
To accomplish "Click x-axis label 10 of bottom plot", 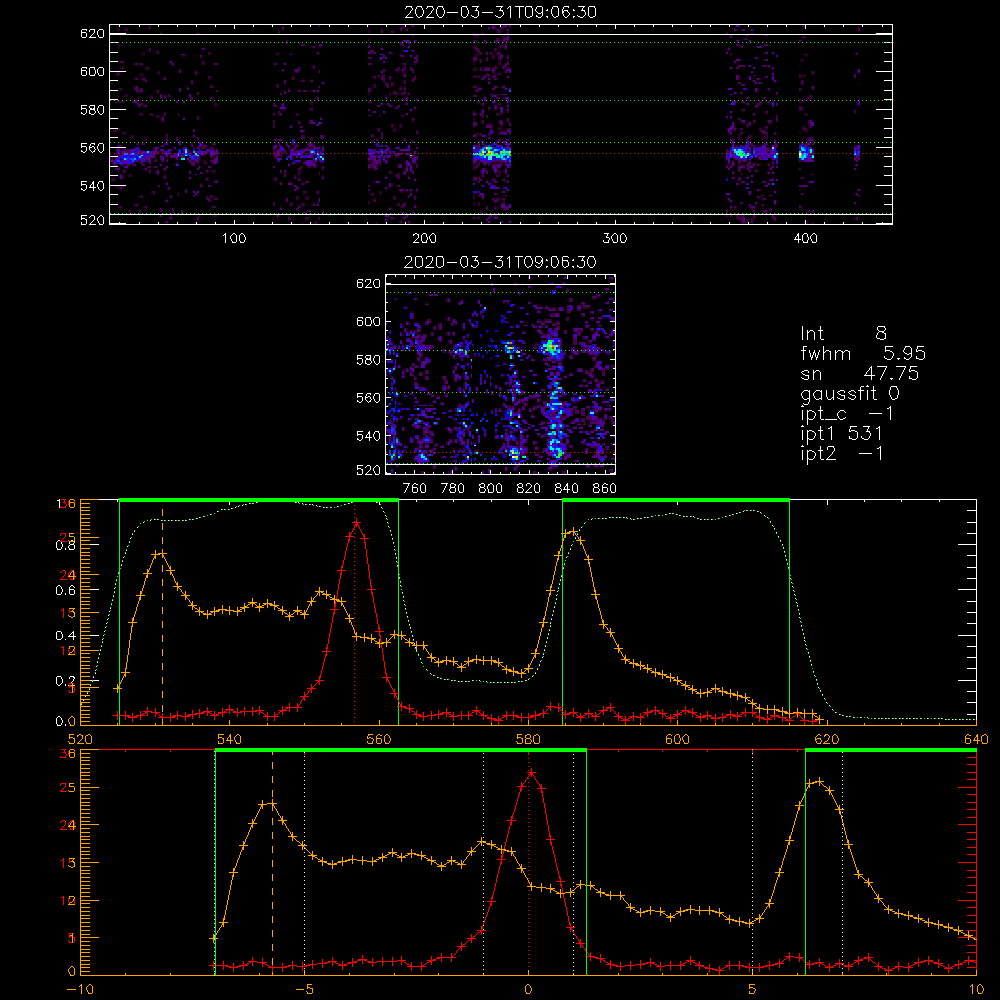I will pyautogui.click(x=976, y=990).
